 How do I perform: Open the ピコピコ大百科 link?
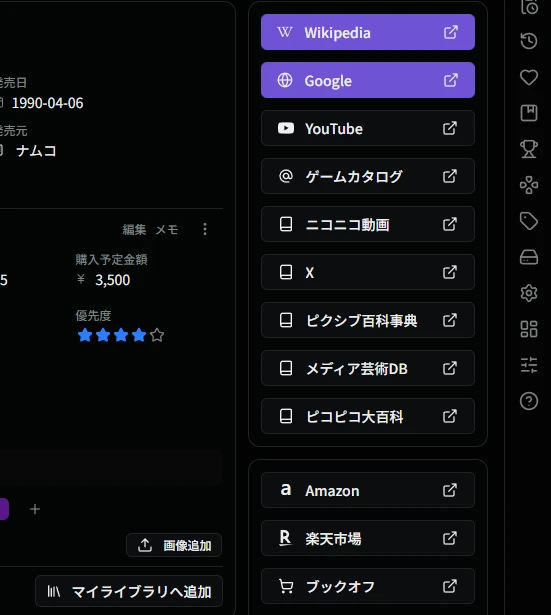(368, 416)
